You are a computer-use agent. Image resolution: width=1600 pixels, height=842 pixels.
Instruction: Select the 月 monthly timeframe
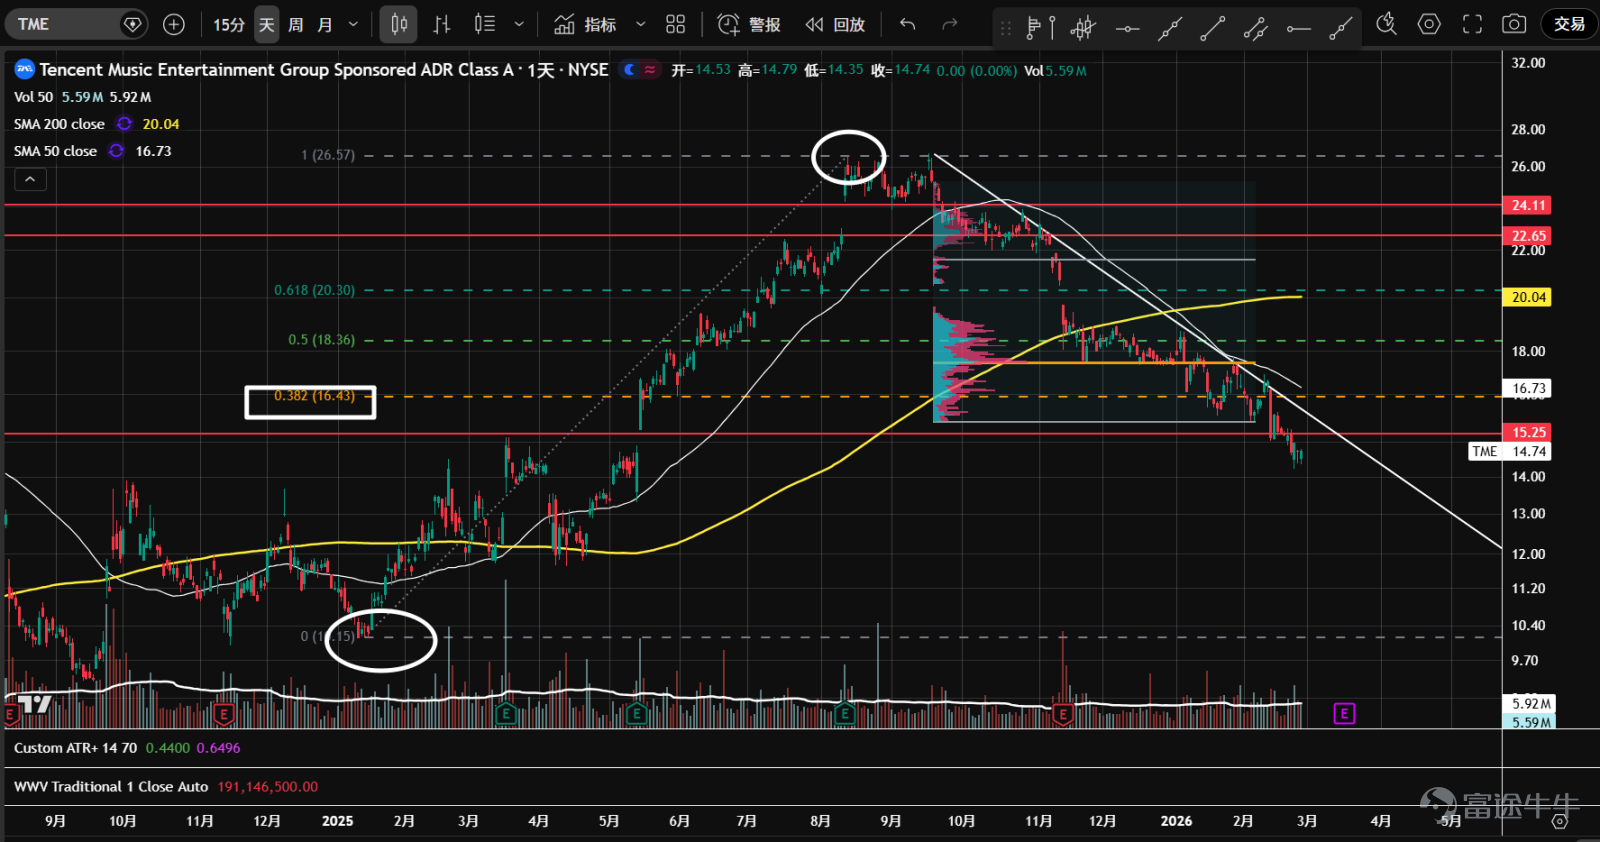(x=325, y=24)
